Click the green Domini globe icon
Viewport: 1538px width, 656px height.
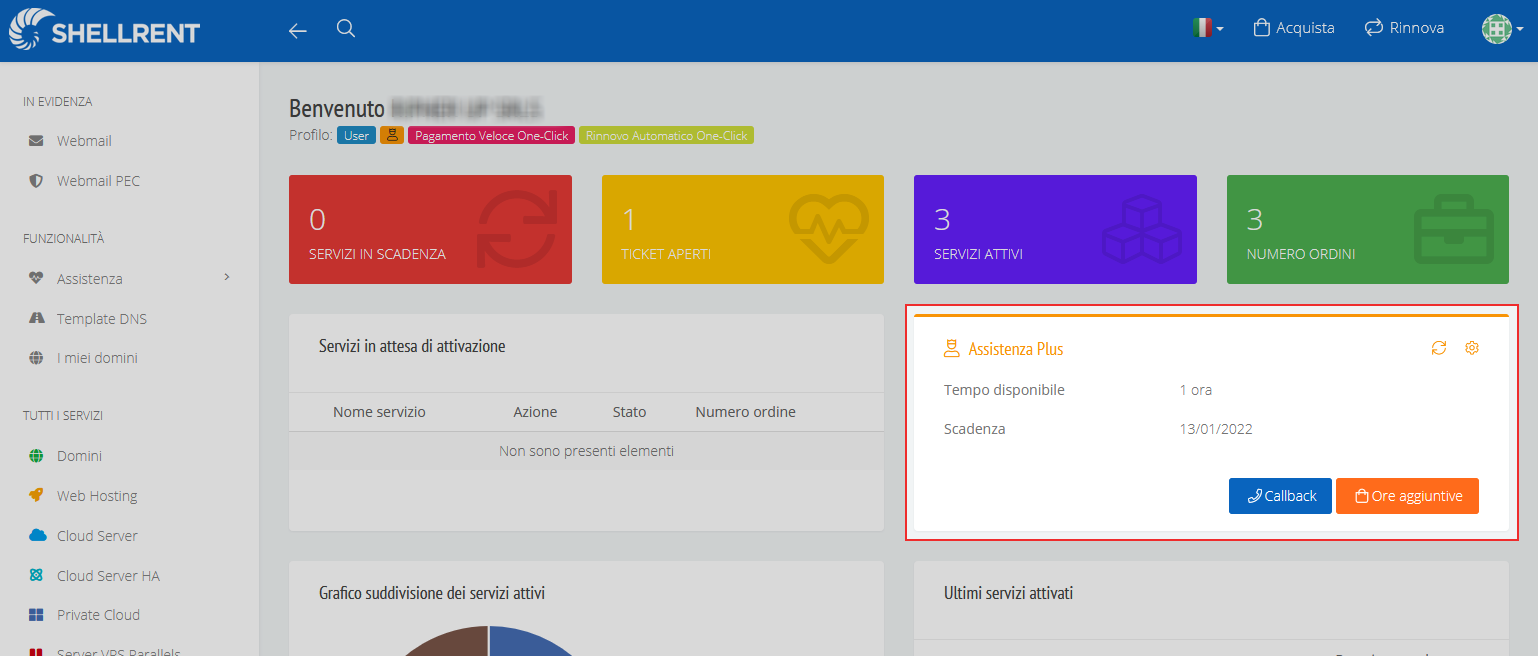(36, 456)
